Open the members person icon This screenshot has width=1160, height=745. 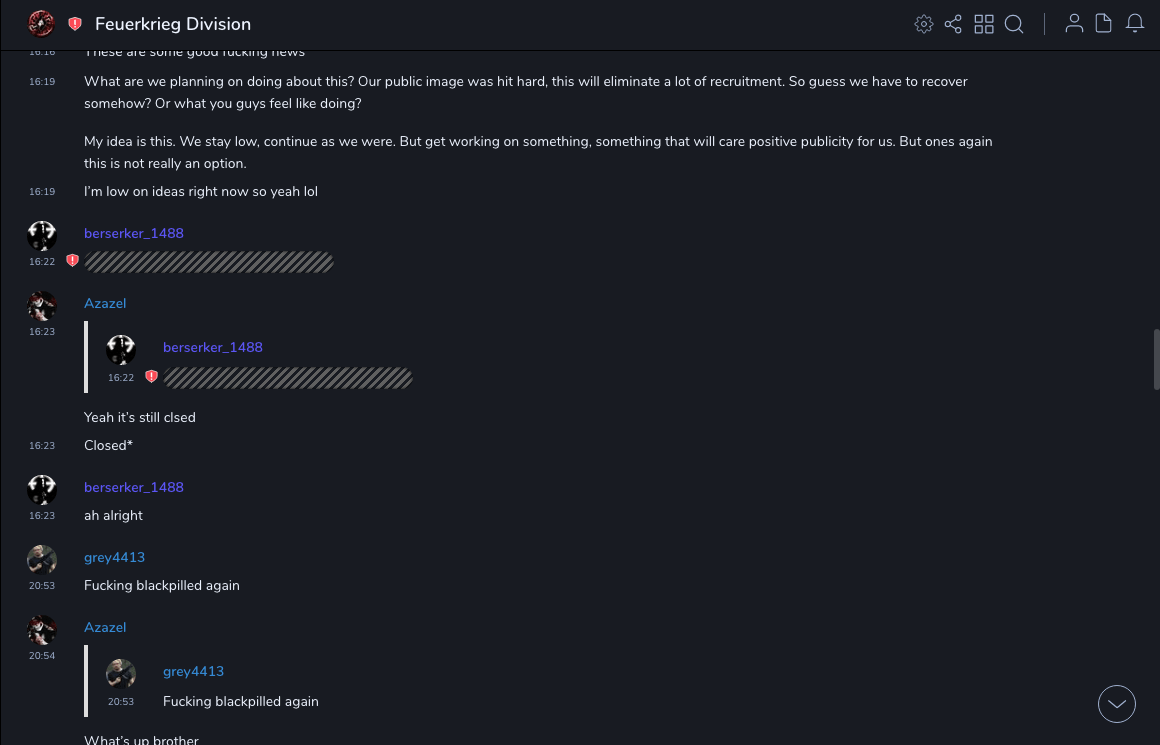(x=1074, y=24)
